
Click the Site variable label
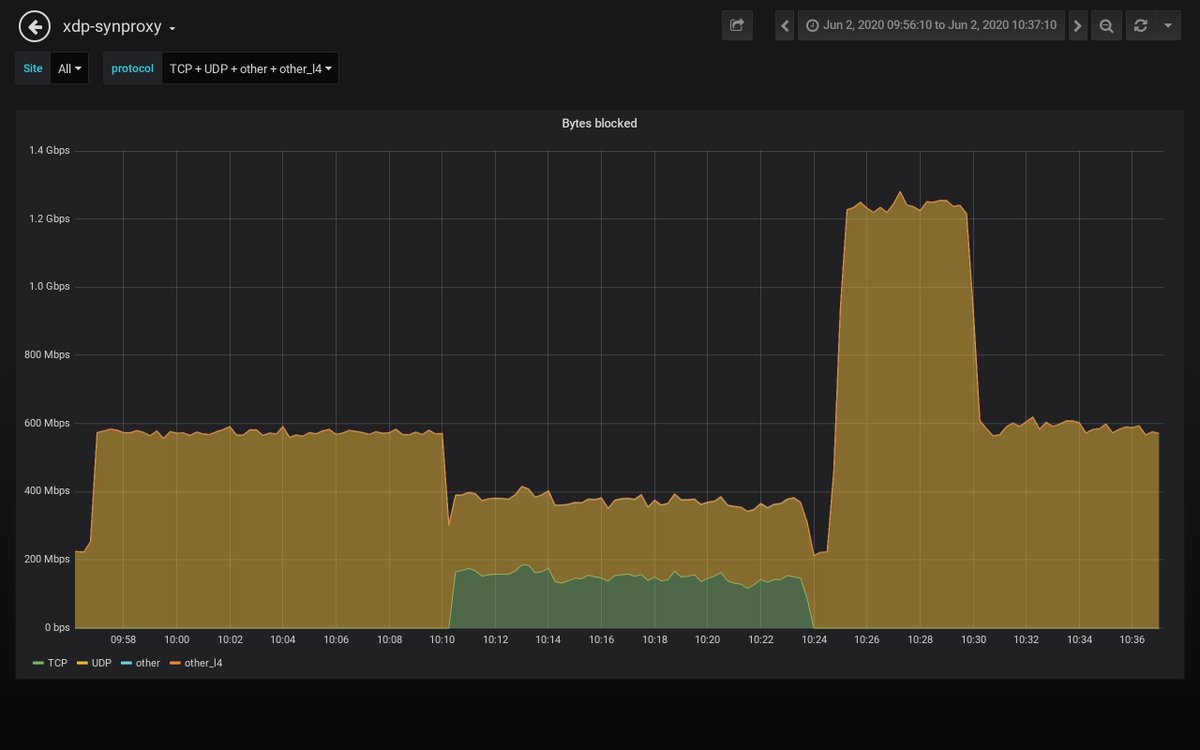(32, 68)
